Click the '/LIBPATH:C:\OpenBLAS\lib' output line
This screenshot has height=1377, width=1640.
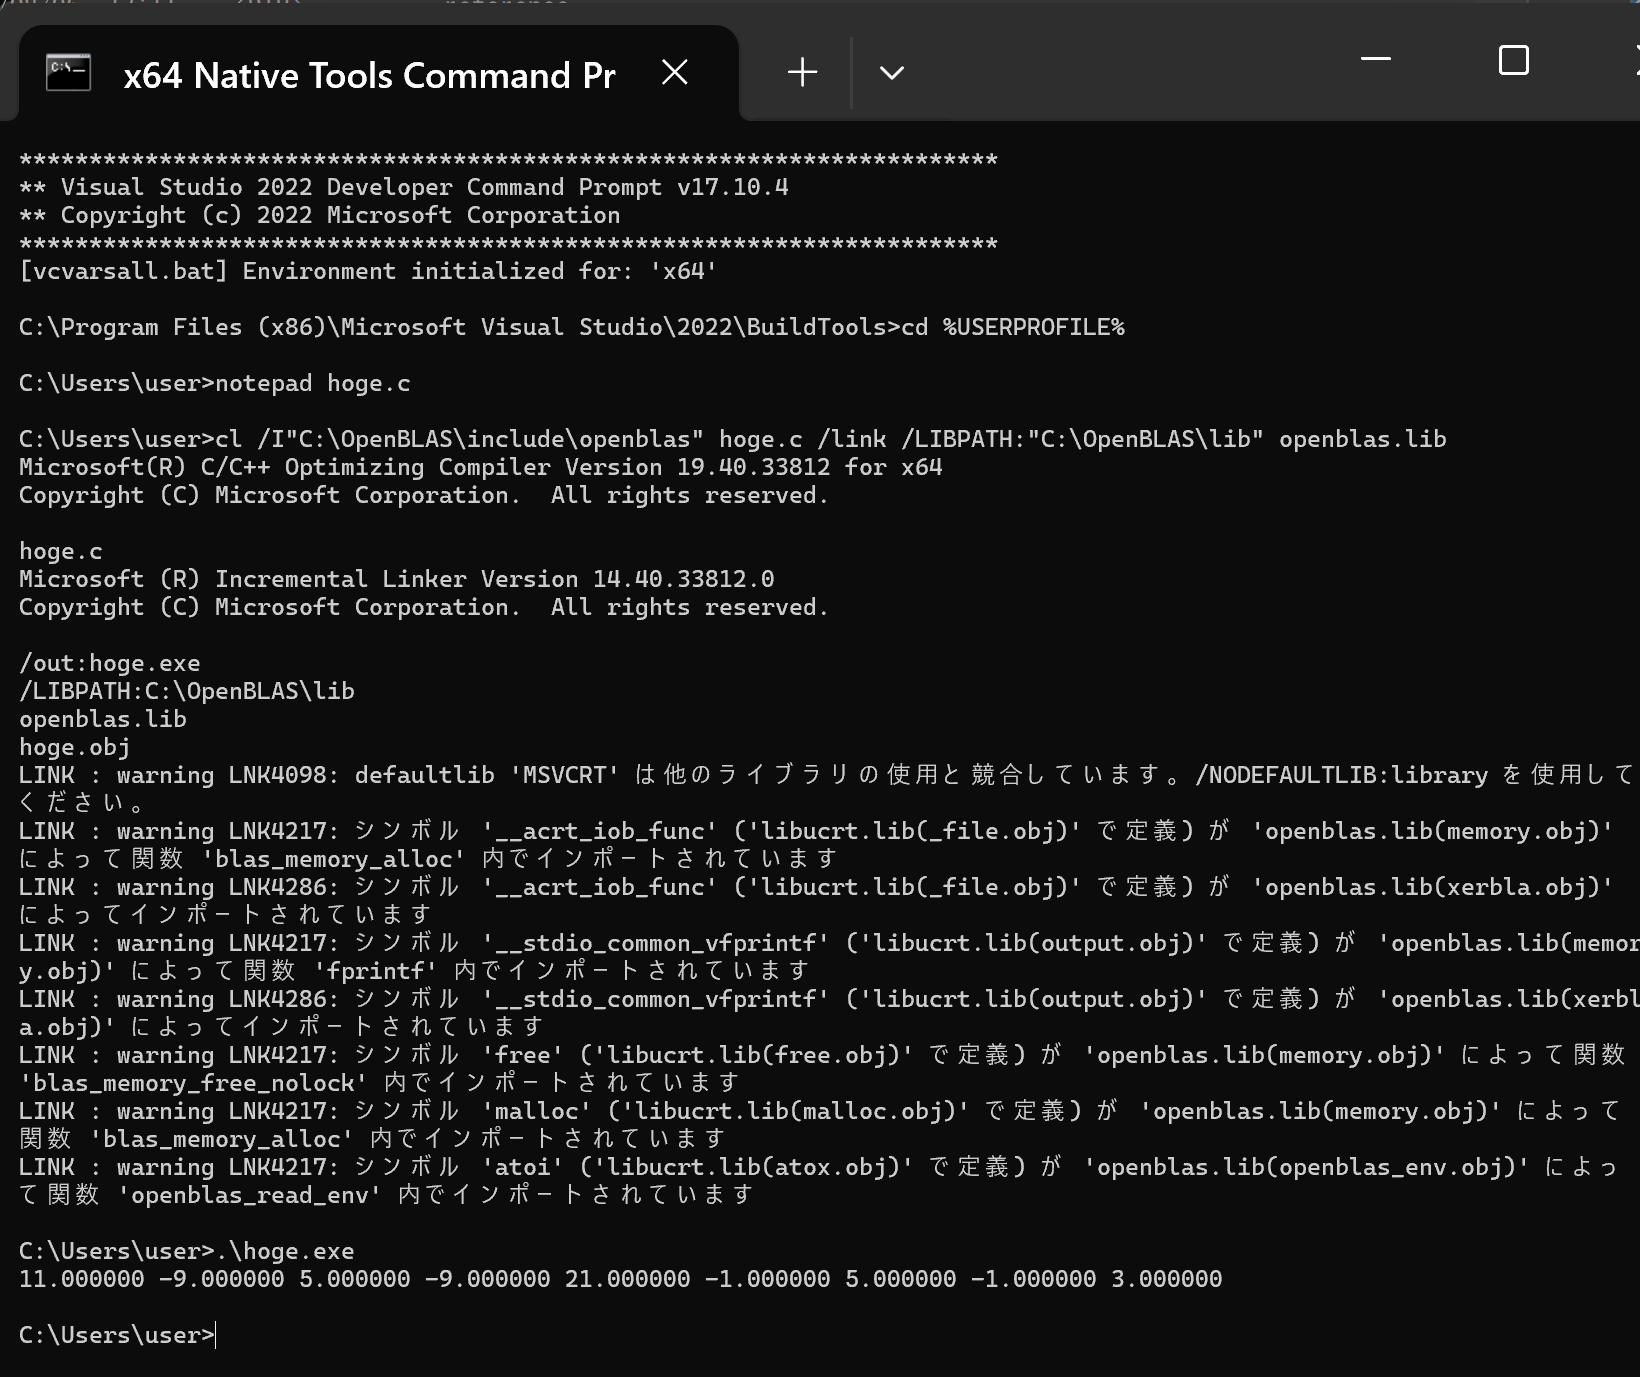point(187,691)
